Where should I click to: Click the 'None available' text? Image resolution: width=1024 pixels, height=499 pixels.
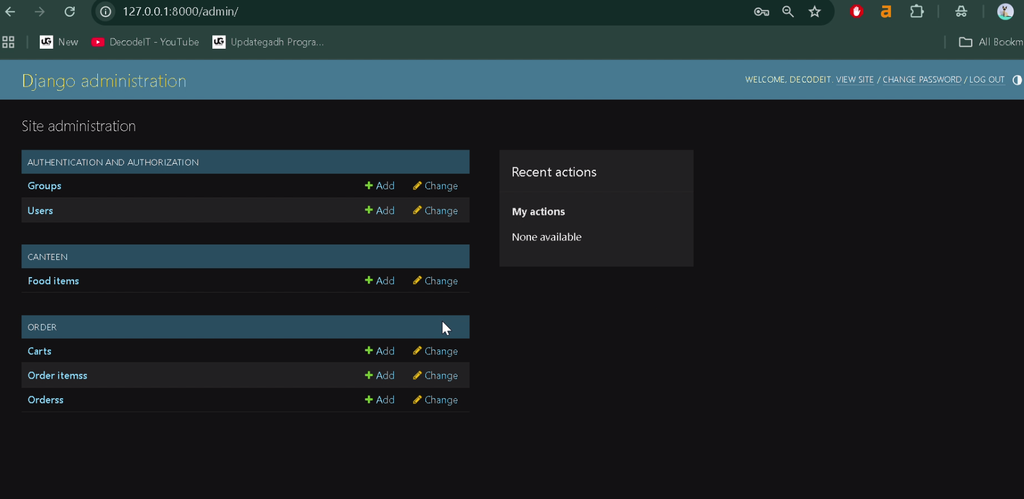[547, 236]
